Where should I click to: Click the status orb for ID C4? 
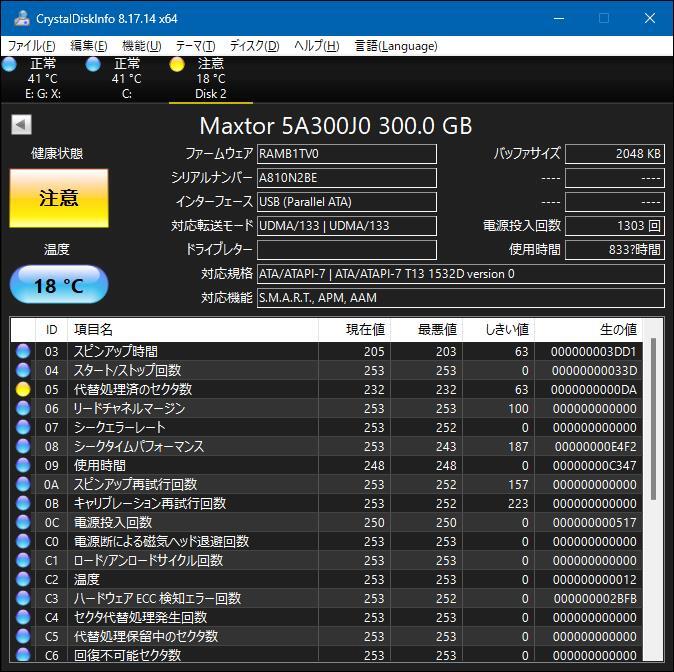tap(23, 617)
